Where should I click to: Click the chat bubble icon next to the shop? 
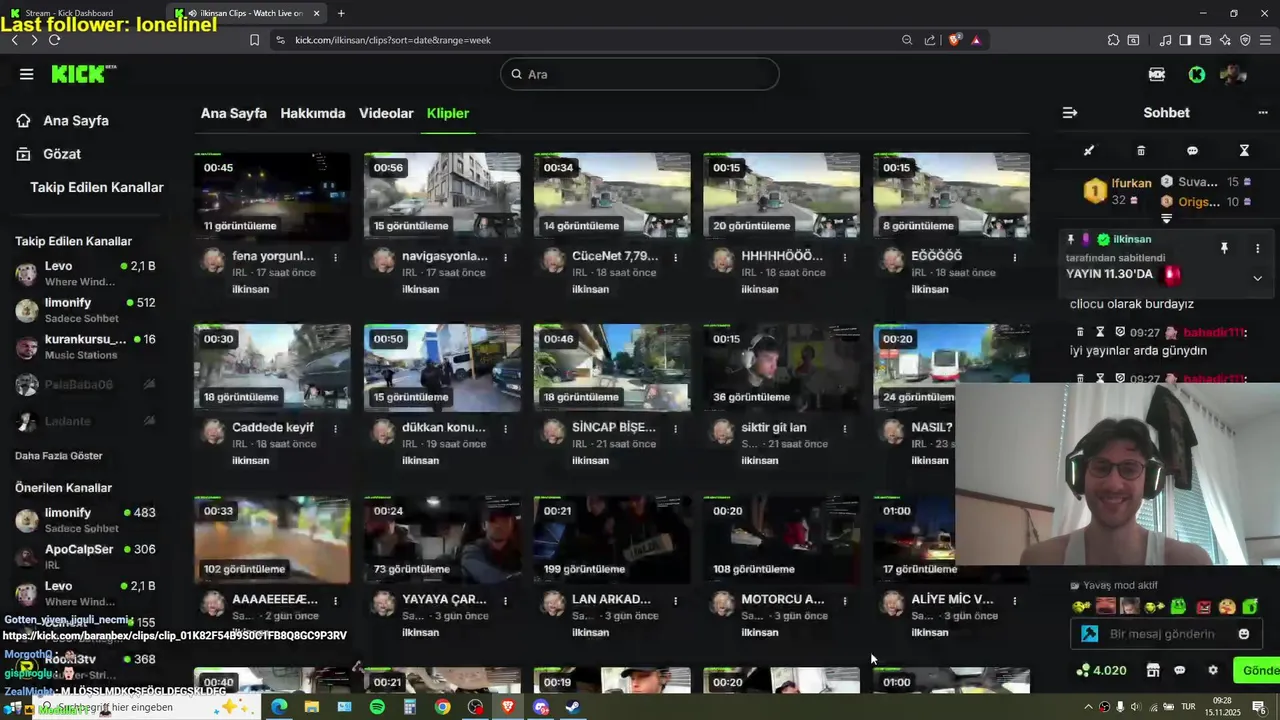(x=1180, y=670)
